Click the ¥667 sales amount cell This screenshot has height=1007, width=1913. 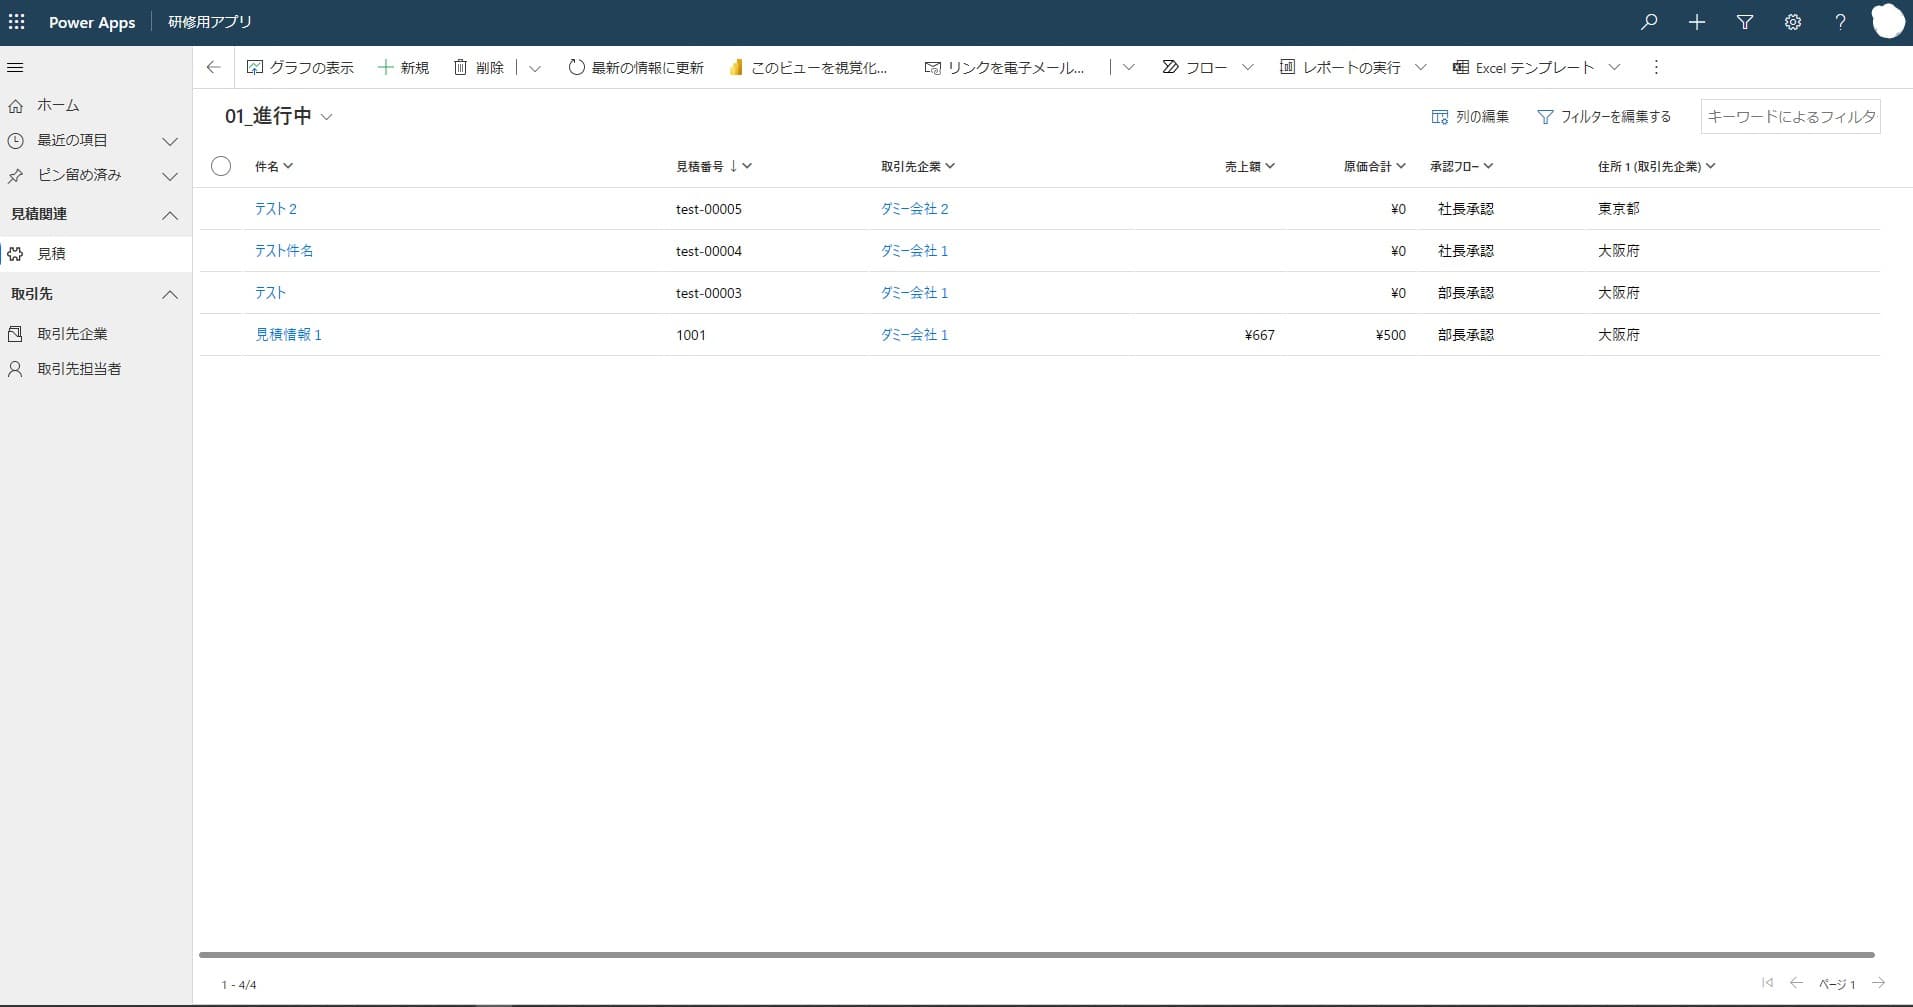pos(1259,335)
